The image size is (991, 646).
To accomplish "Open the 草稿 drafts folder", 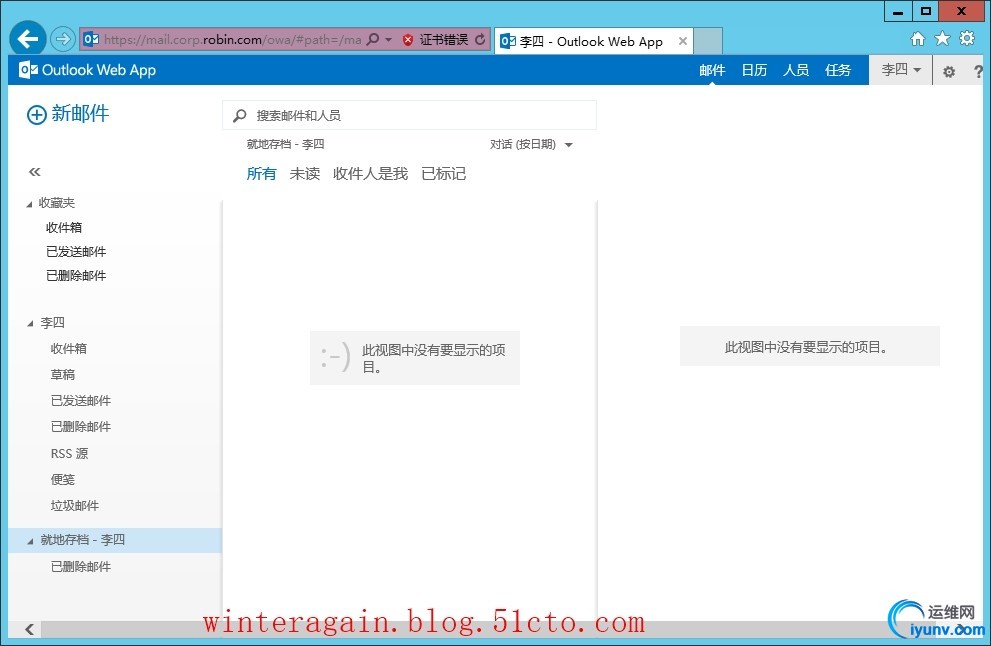I will [x=63, y=375].
